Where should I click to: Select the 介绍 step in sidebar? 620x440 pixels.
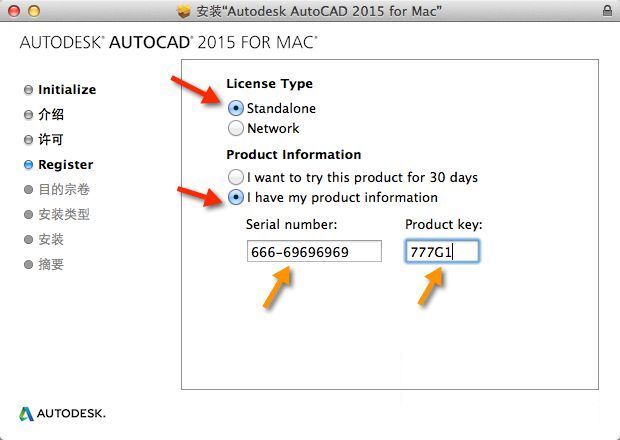coord(44,115)
